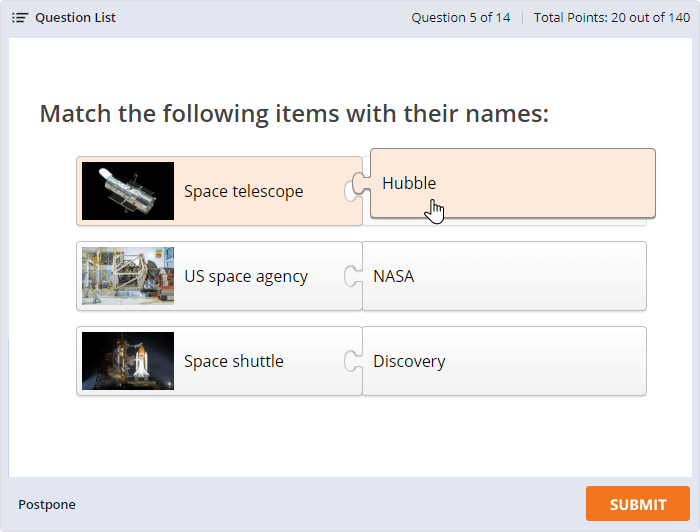Click the Total Points indicator

[x=611, y=18]
